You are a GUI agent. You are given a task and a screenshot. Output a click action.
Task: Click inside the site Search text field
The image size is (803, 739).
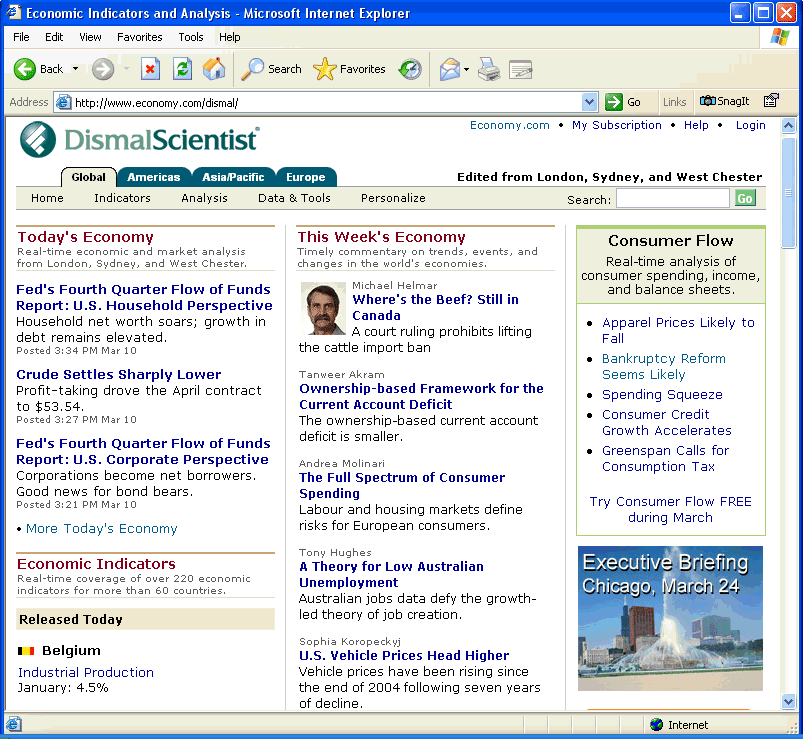click(672, 198)
